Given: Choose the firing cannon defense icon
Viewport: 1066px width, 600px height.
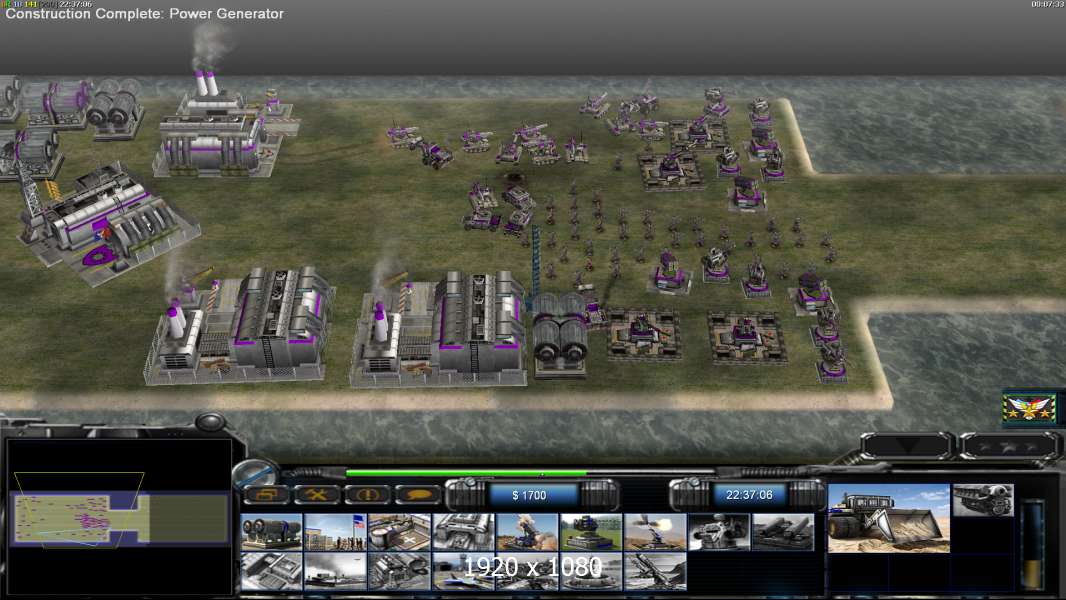Looking at the screenshot, I should click(x=655, y=531).
